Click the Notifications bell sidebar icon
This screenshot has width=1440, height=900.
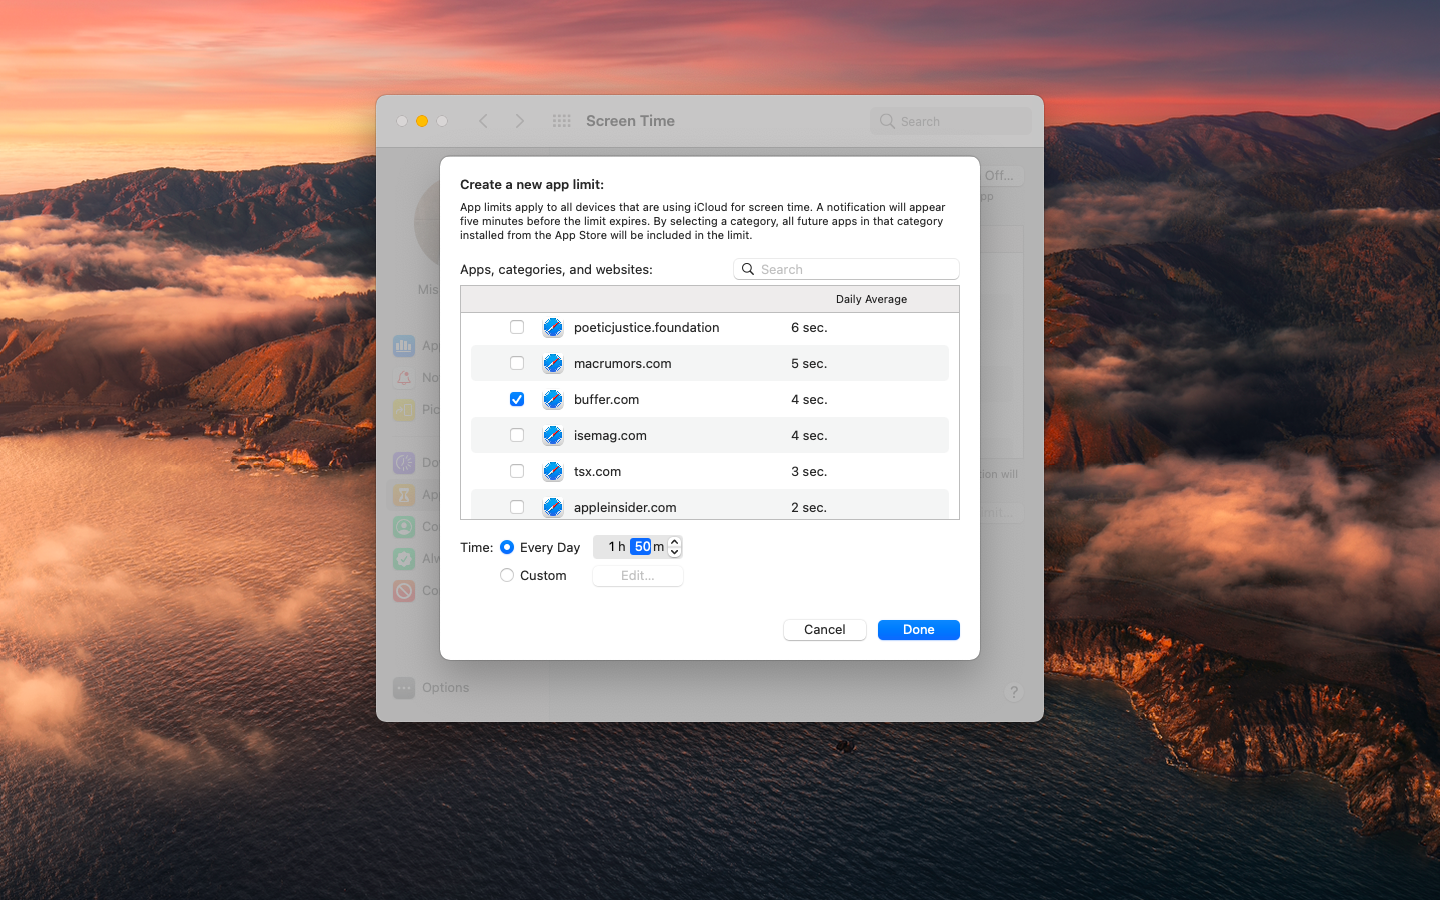click(404, 378)
